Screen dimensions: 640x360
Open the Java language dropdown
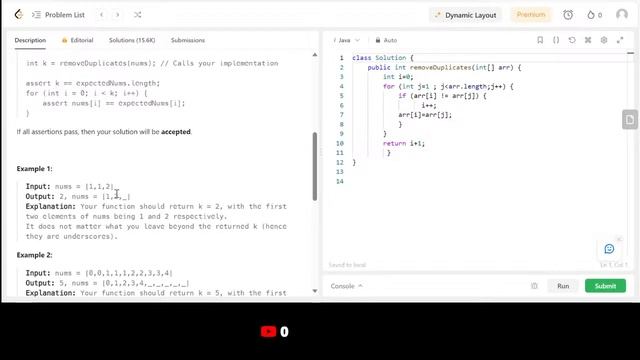pyautogui.click(x=347, y=40)
